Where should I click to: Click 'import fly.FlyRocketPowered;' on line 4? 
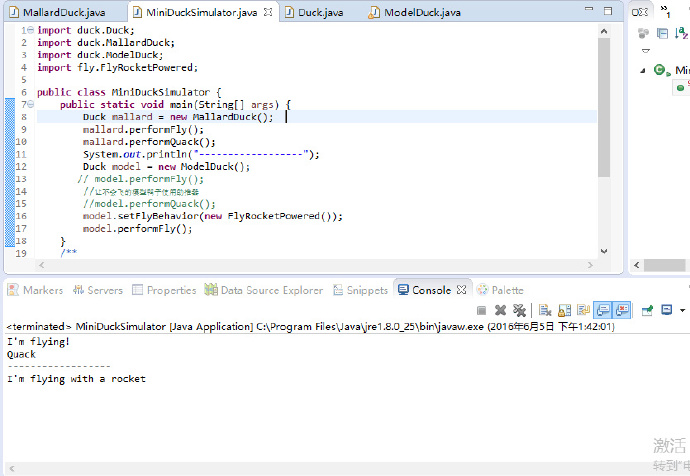(x=117, y=67)
